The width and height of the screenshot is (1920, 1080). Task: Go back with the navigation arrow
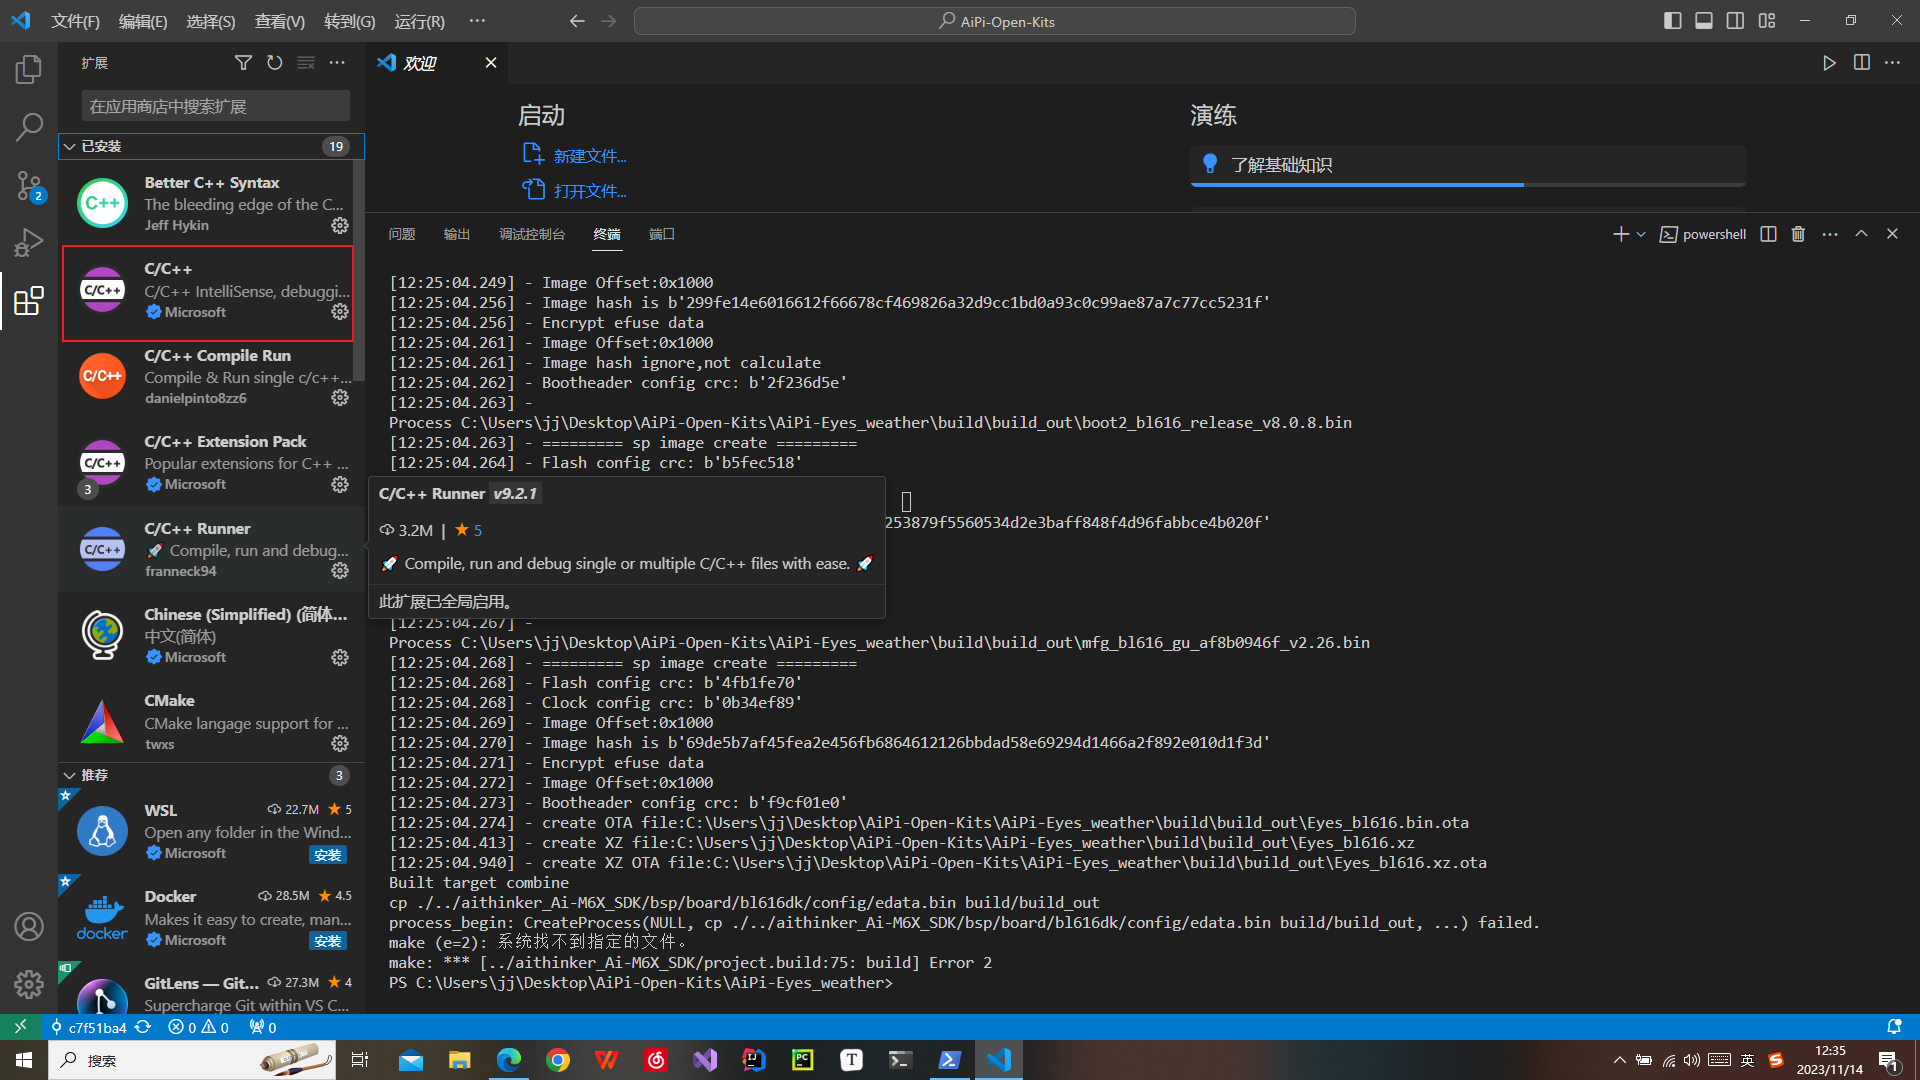577,21
